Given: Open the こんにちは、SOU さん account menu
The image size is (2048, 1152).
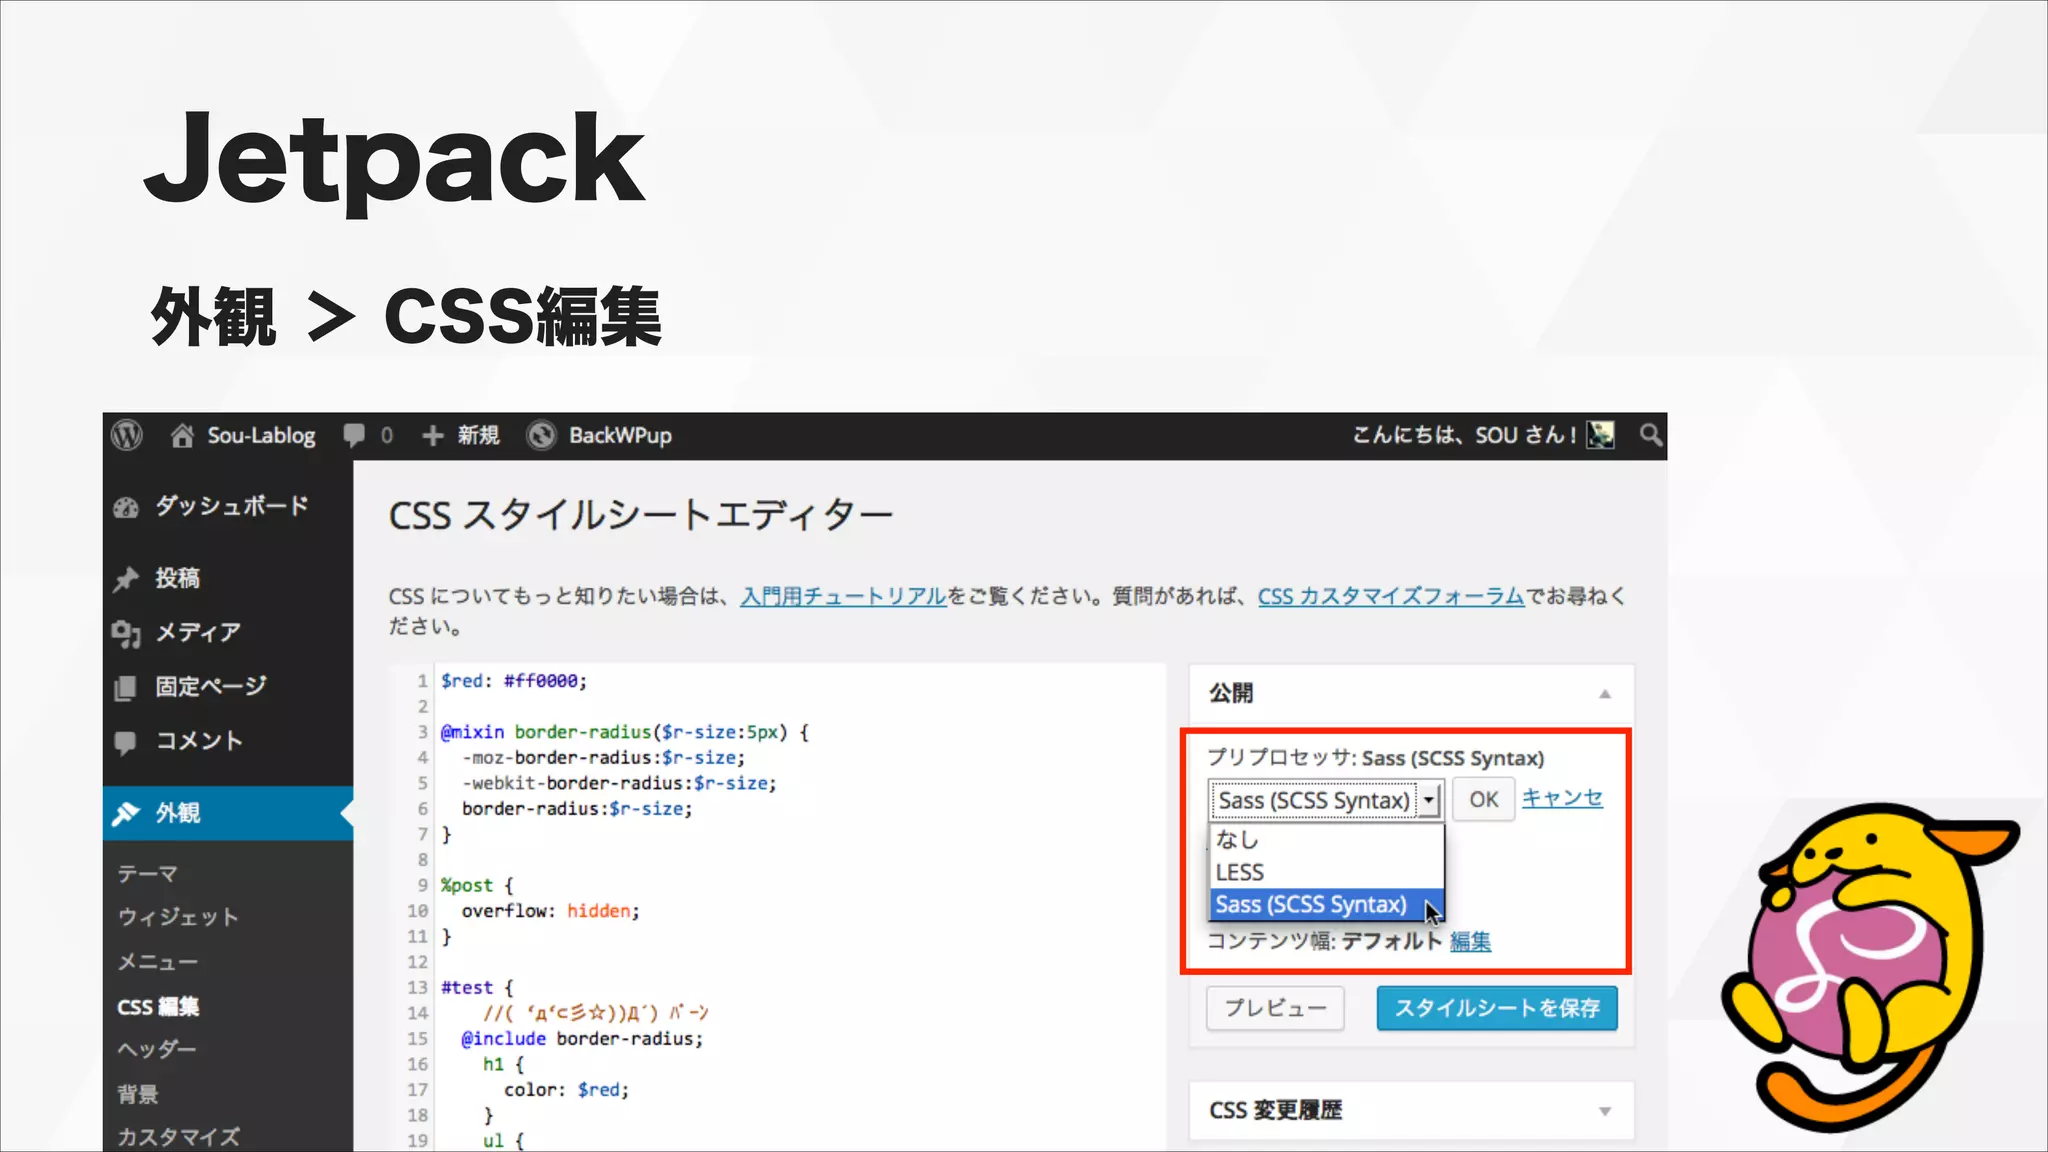Looking at the screenshot, I should coord(1464,435).
